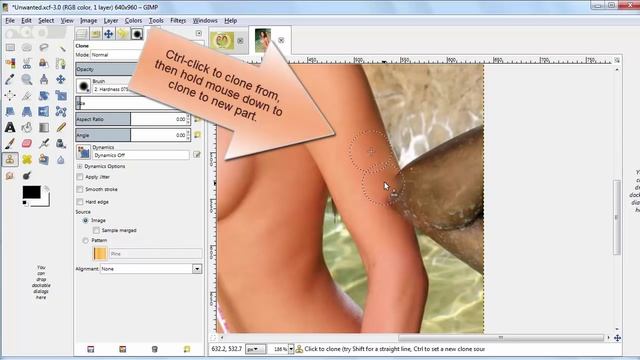Open the px units dropdown in status bar
The width and height of the screenshot is (640, 360).
(x=255, y=349)
